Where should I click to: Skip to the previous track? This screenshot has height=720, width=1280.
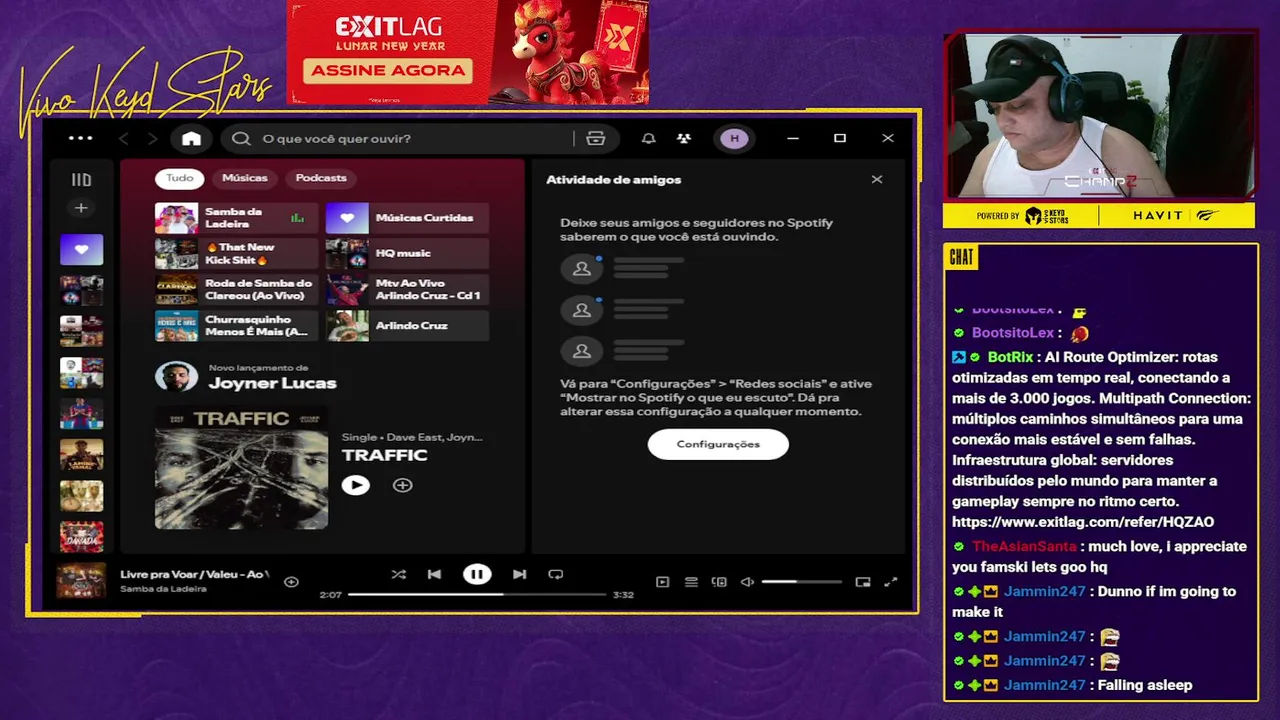click(x=434, y=574)
